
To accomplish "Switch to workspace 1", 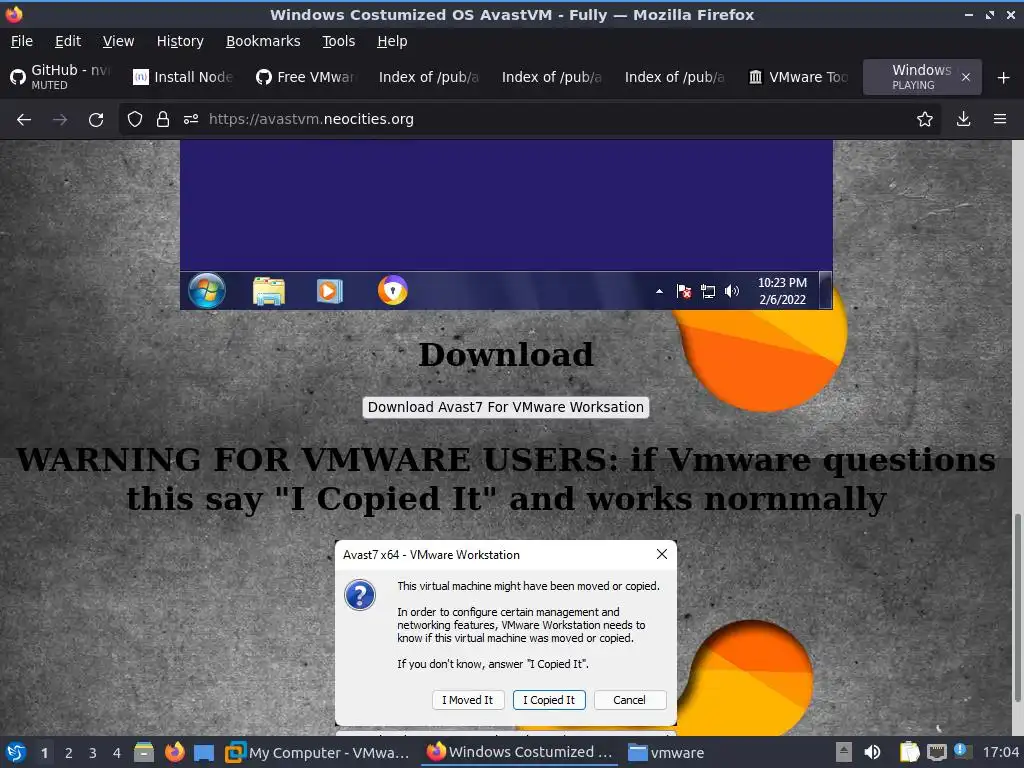I will (44, 753).
